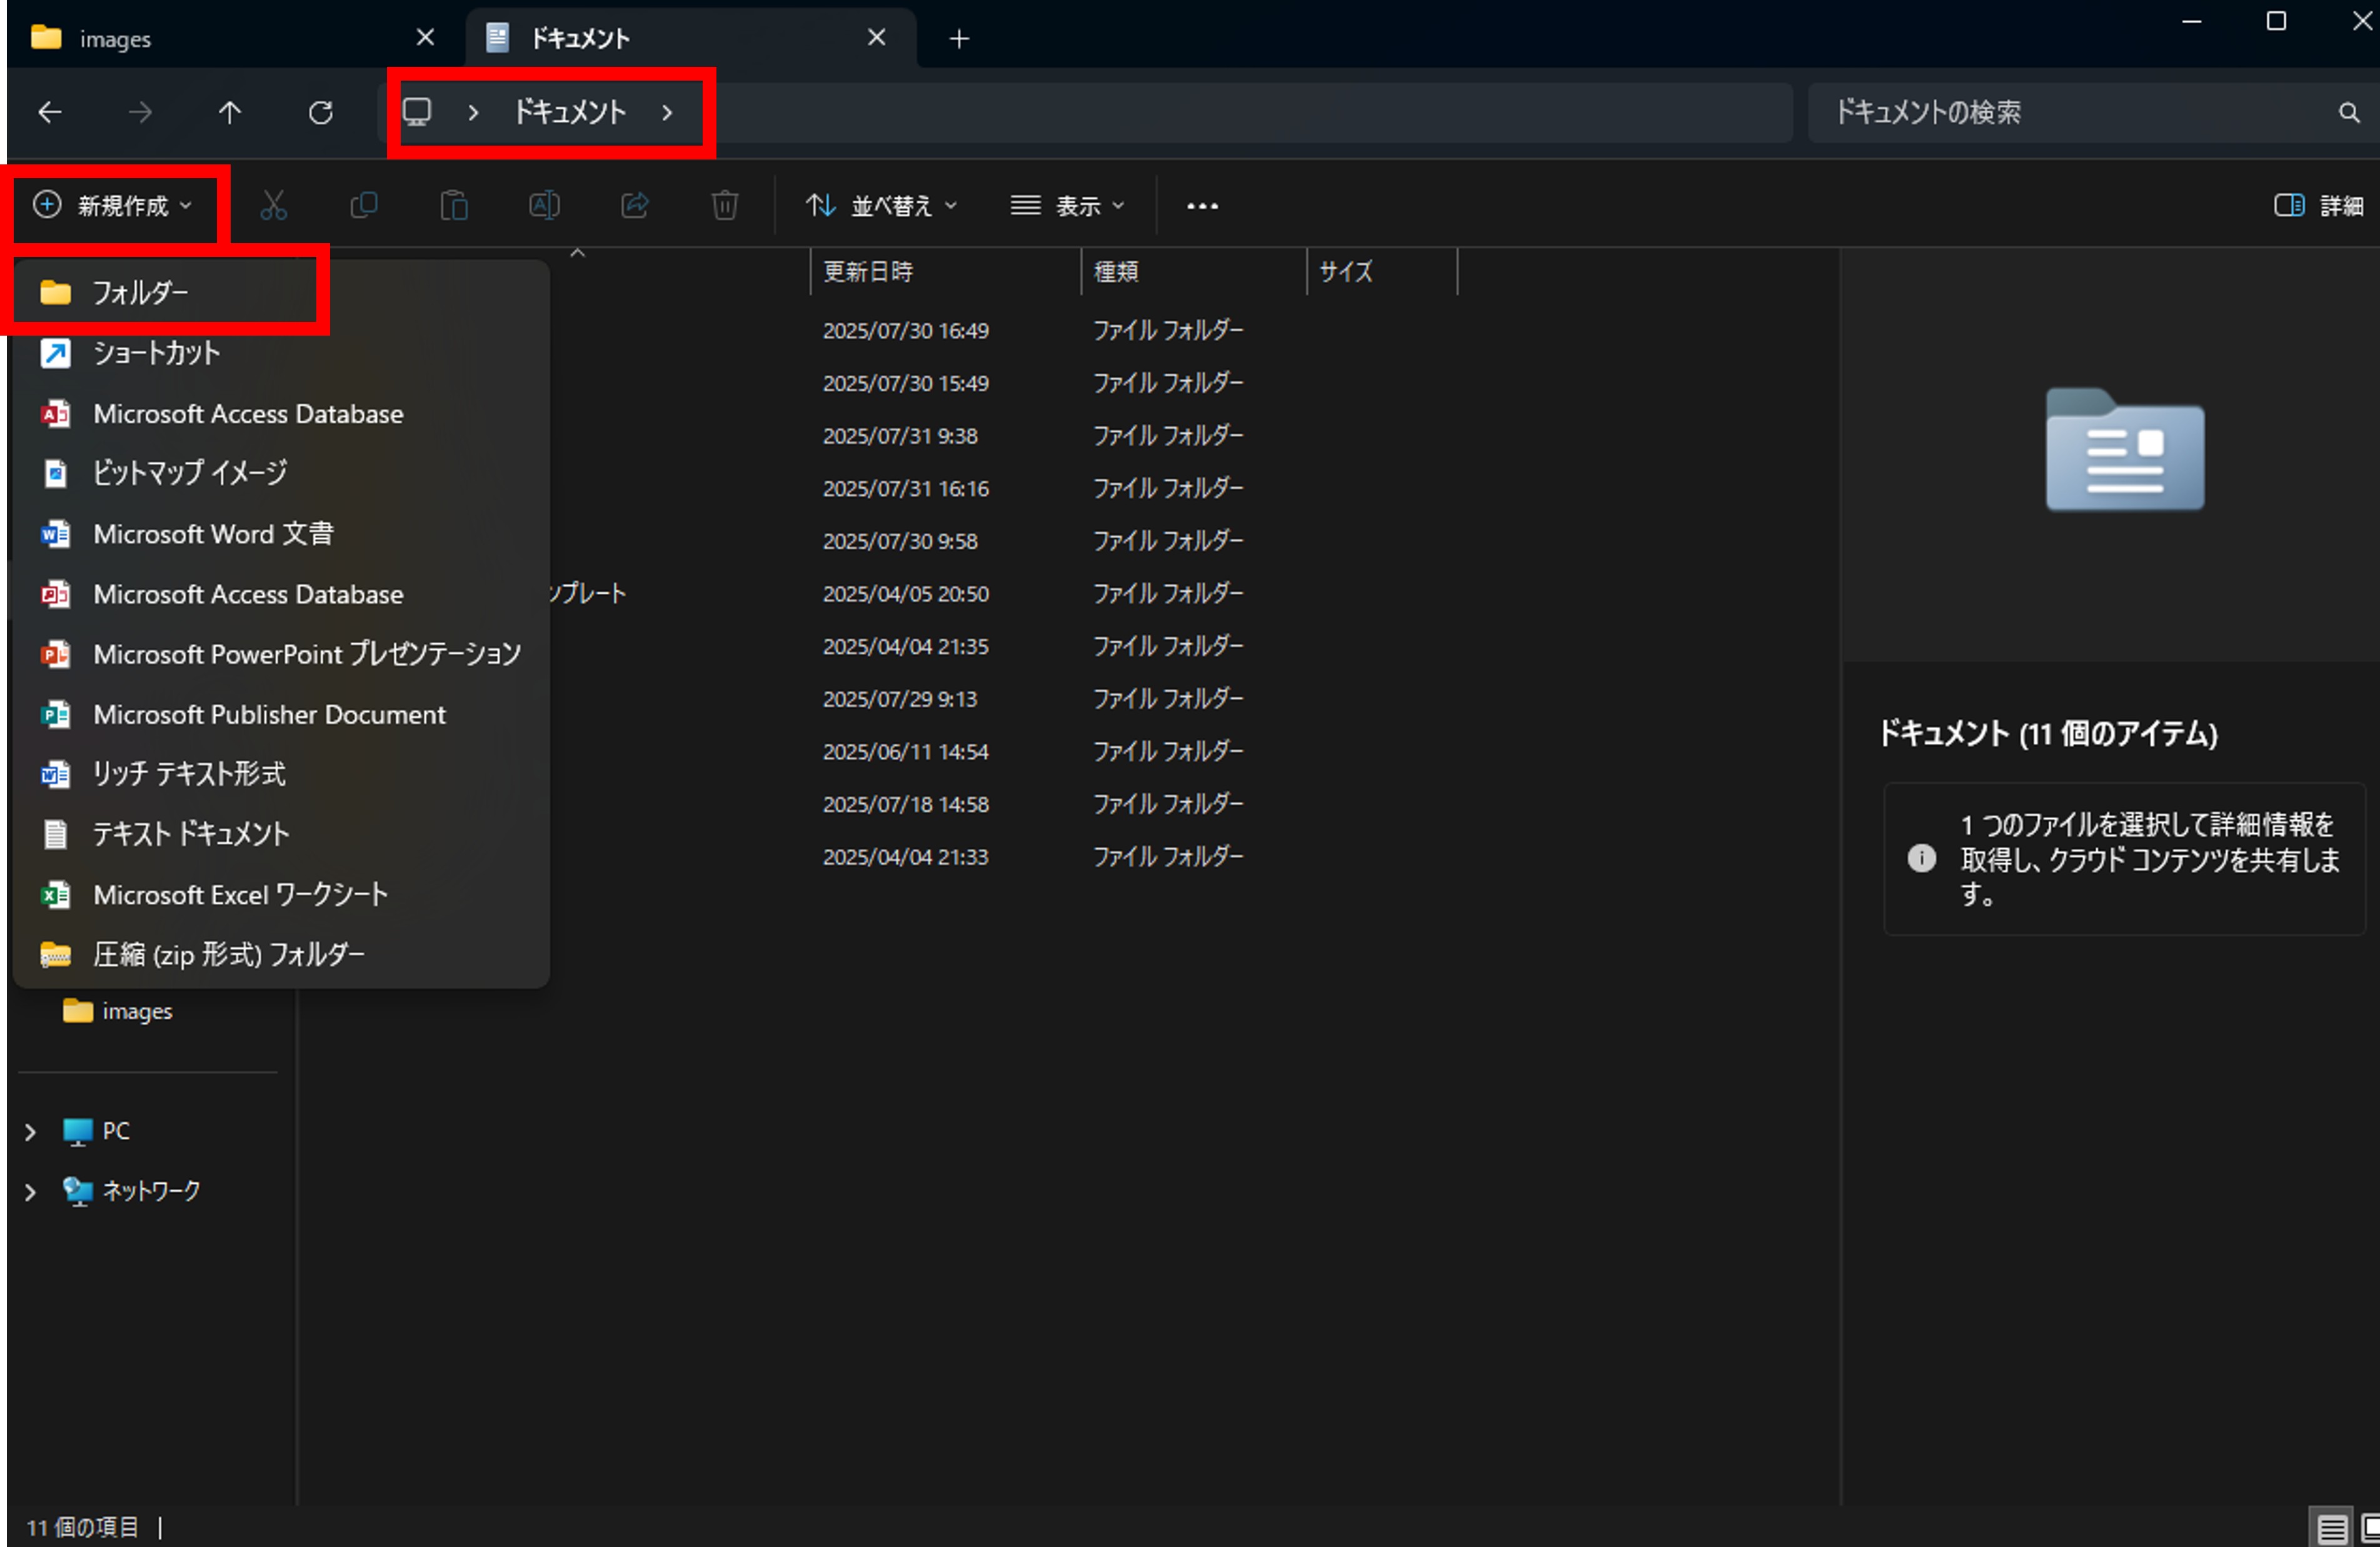The height and width of the screenshot is (1547, 2380).
Task: Choose フォルダー from the new menu
Action: click(140, 292)
